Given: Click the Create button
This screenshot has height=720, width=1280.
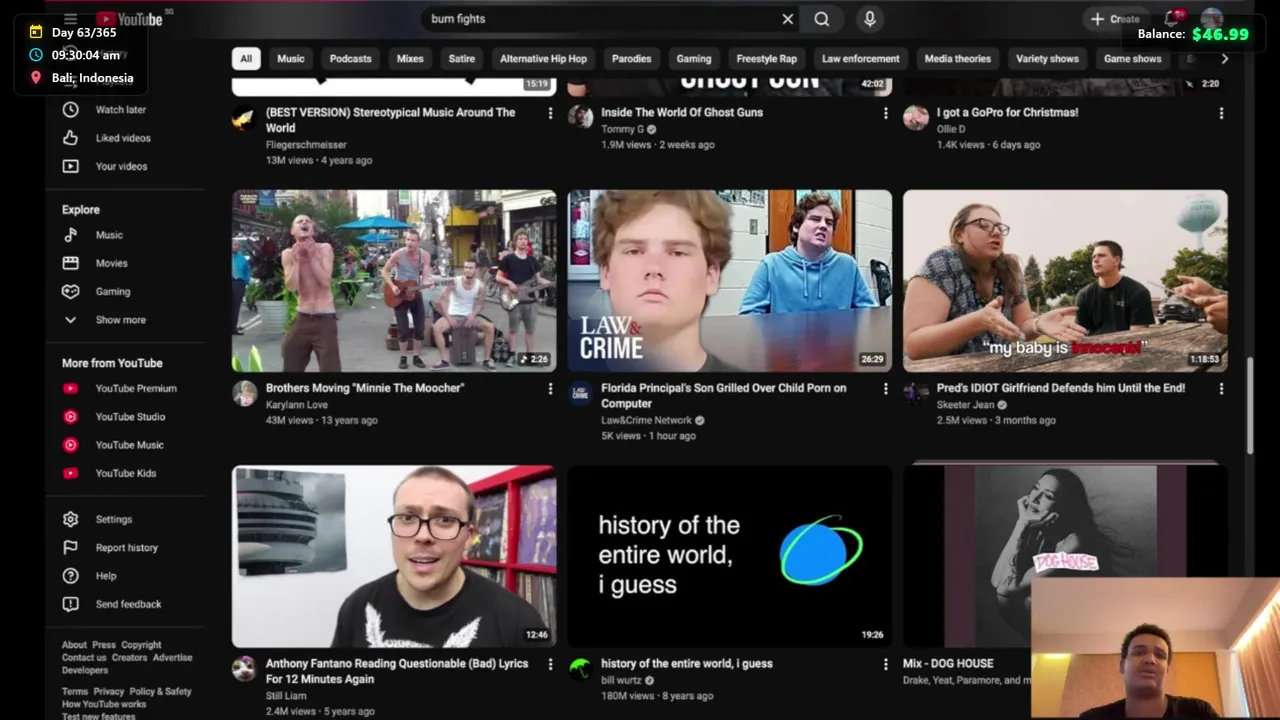Looking at the screenshot, I should tap(1115, 19).
